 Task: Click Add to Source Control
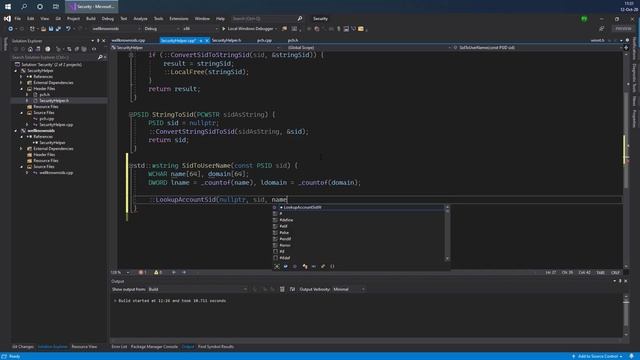pyautogui.click(x=598, y=356)
